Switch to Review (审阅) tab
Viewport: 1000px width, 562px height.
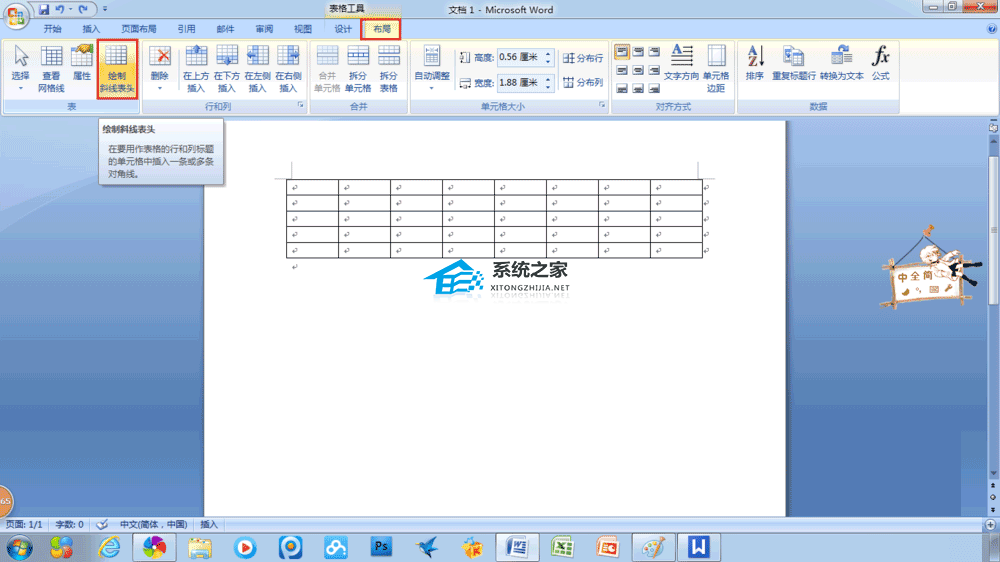[x=264, y=29]
